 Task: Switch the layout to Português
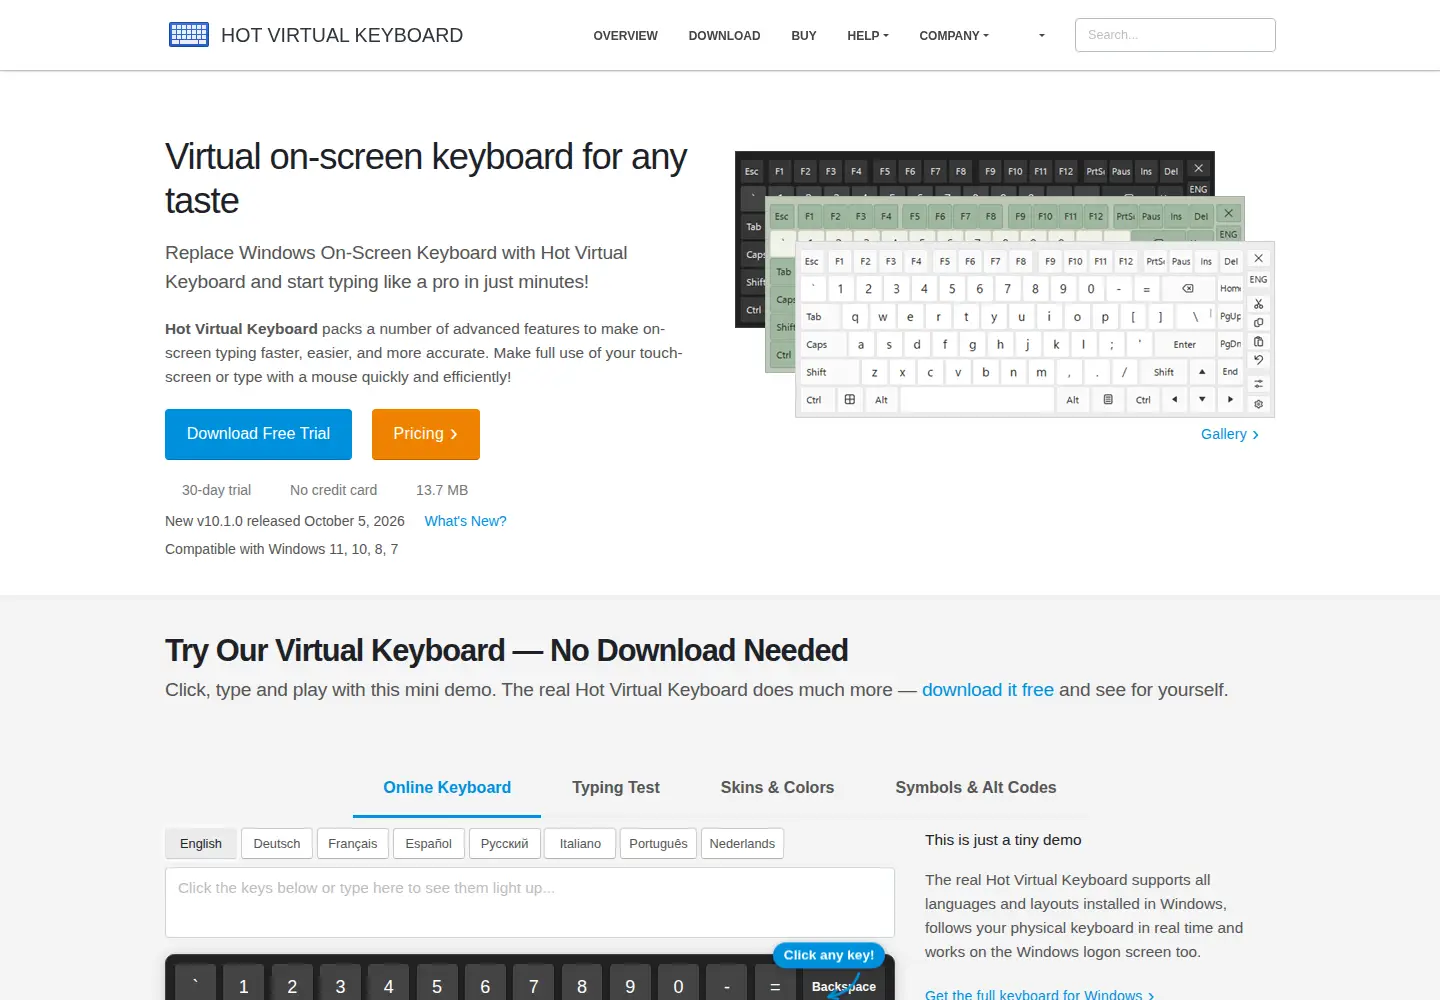click(x=658, y=844)
